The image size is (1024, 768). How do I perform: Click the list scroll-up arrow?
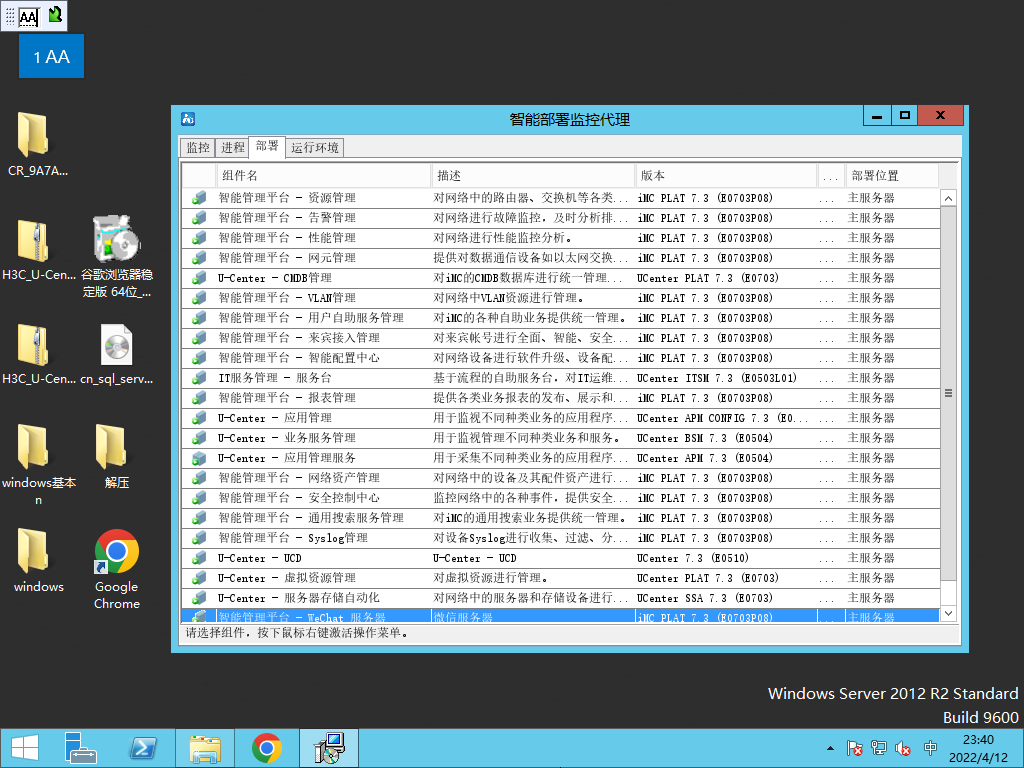click(x=948, y=198)
